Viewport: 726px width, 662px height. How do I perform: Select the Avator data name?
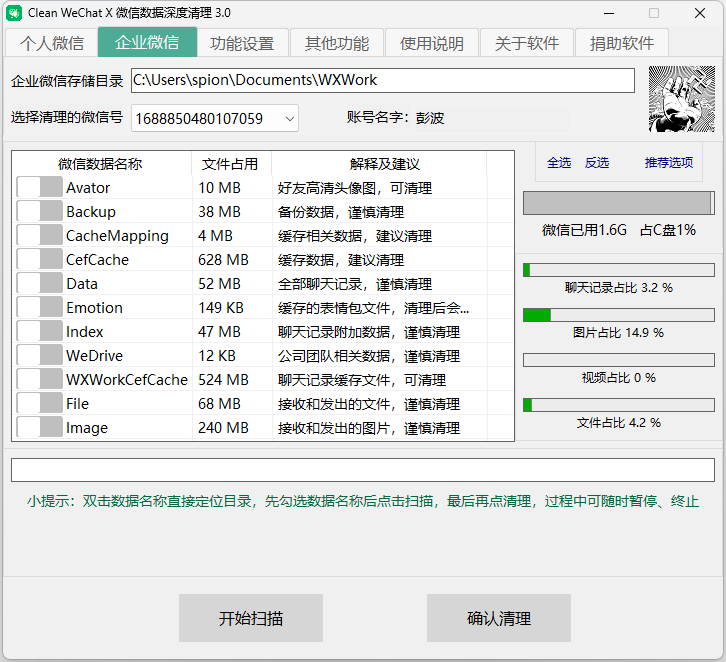[x=88, y=187]
